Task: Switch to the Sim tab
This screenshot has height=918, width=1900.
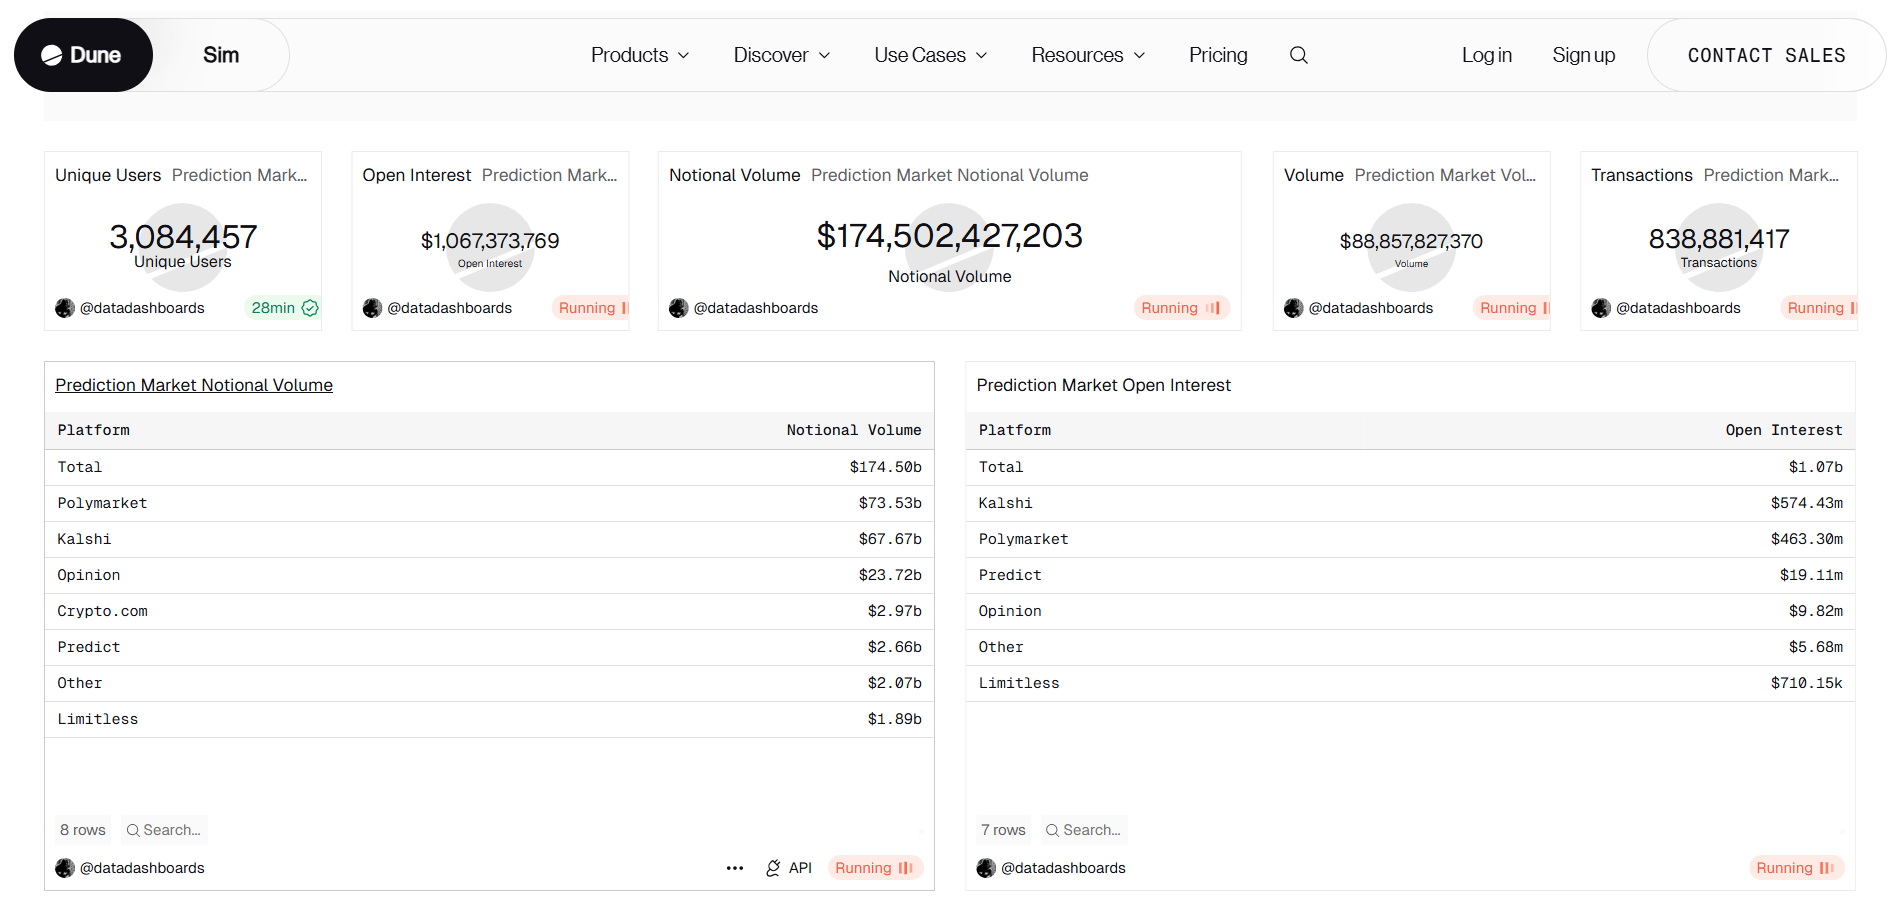Action: pyautogui.click(x=221, y=55)
